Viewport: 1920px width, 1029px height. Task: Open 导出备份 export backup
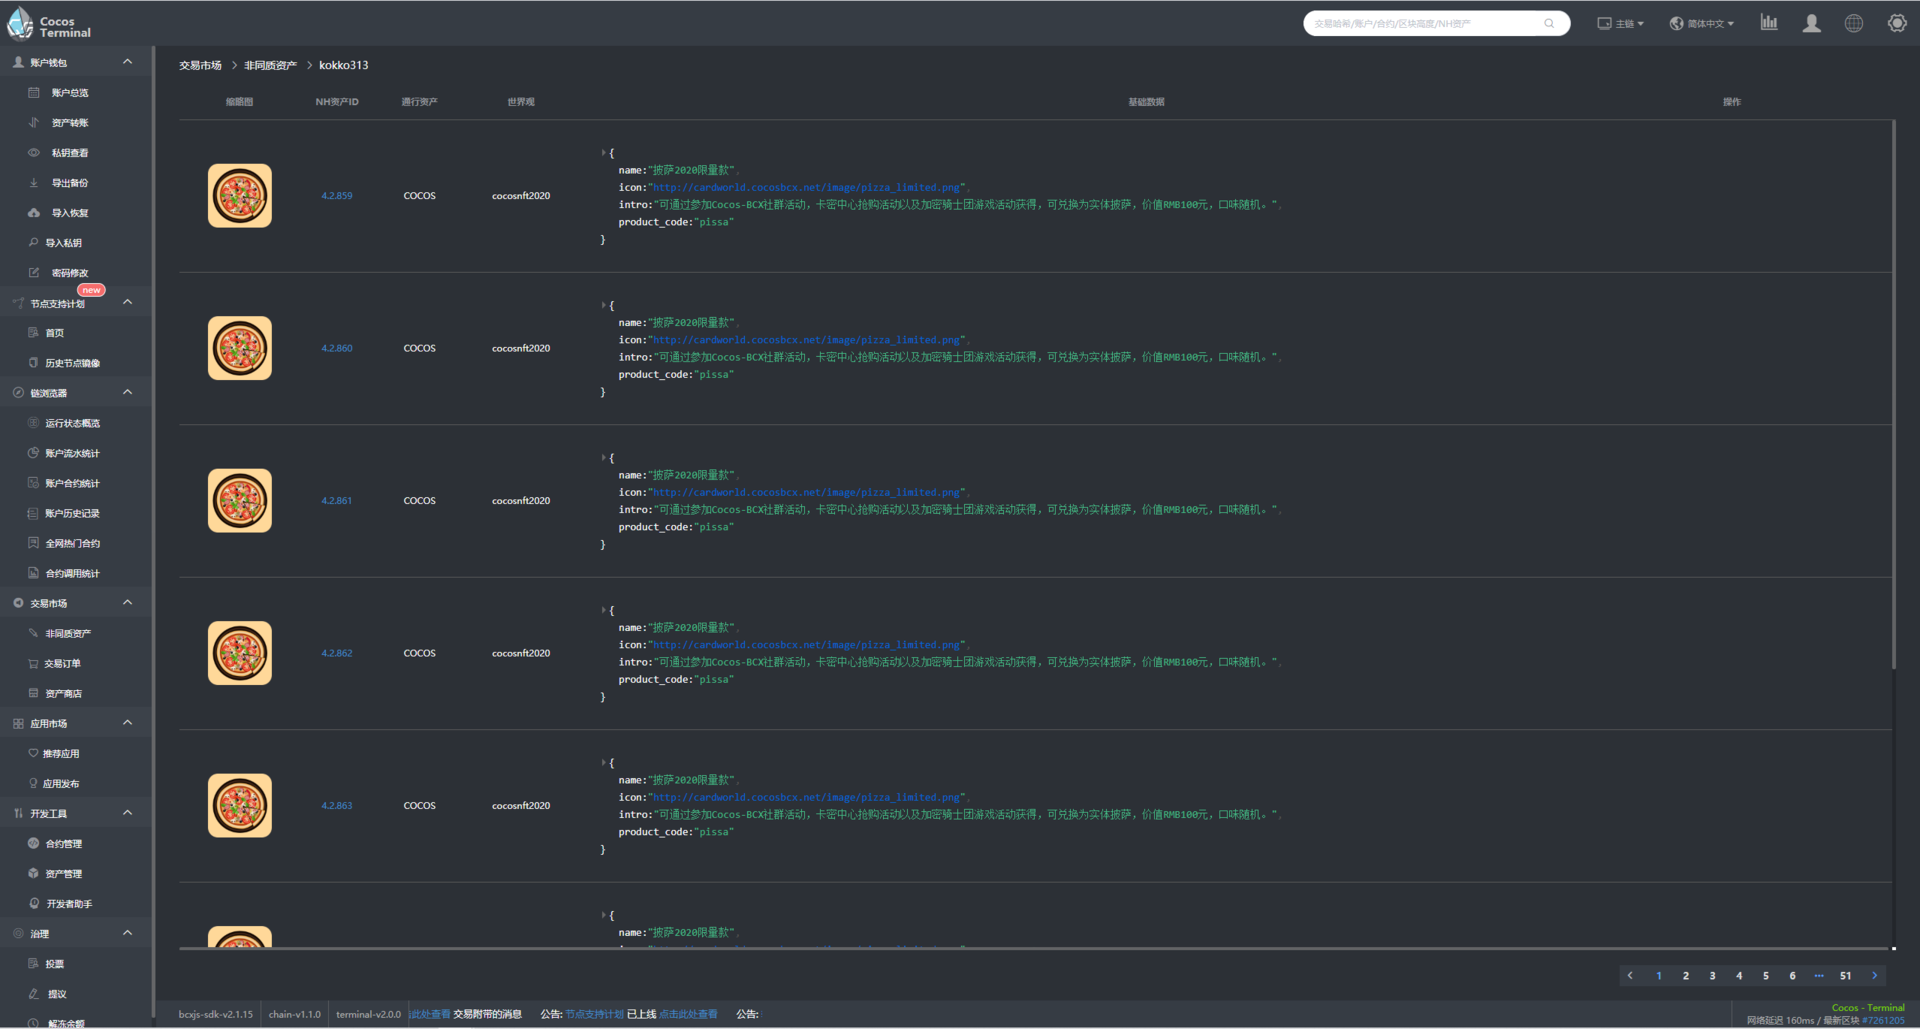coord(70,183)
